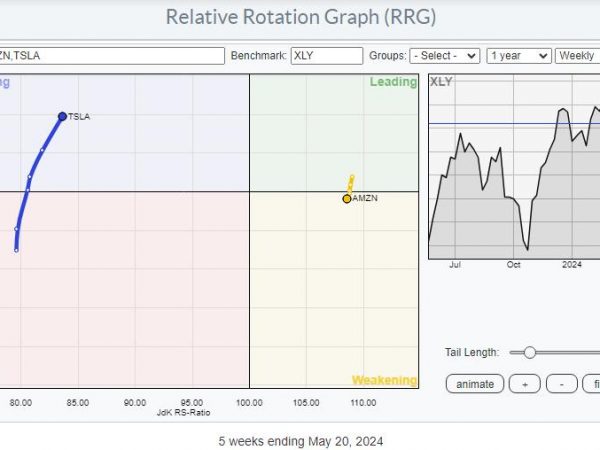Click the animate button
600x450 pixels.
(x=475, y=384)
